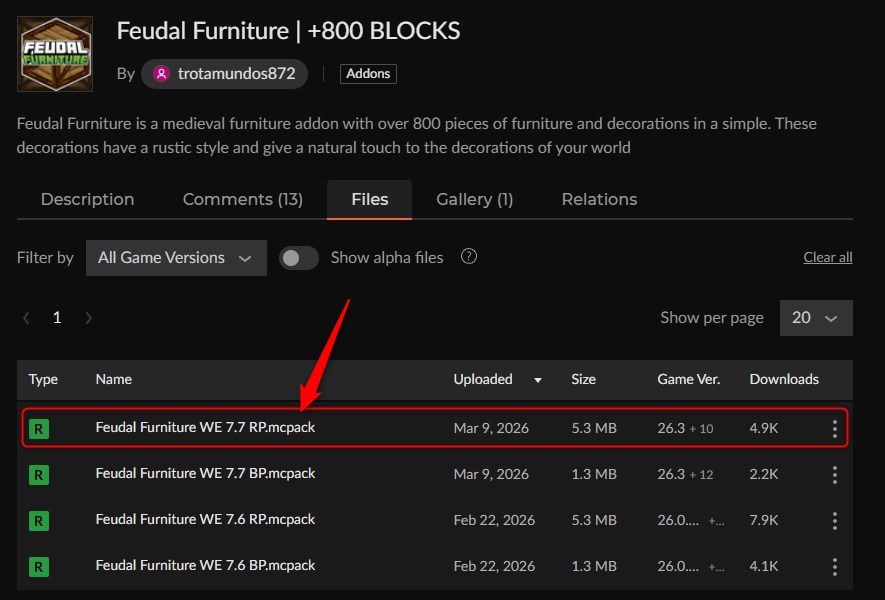Switch to the Gallery tab
Image resolution: width=885 pixels, height=600 pixels.
474,199
